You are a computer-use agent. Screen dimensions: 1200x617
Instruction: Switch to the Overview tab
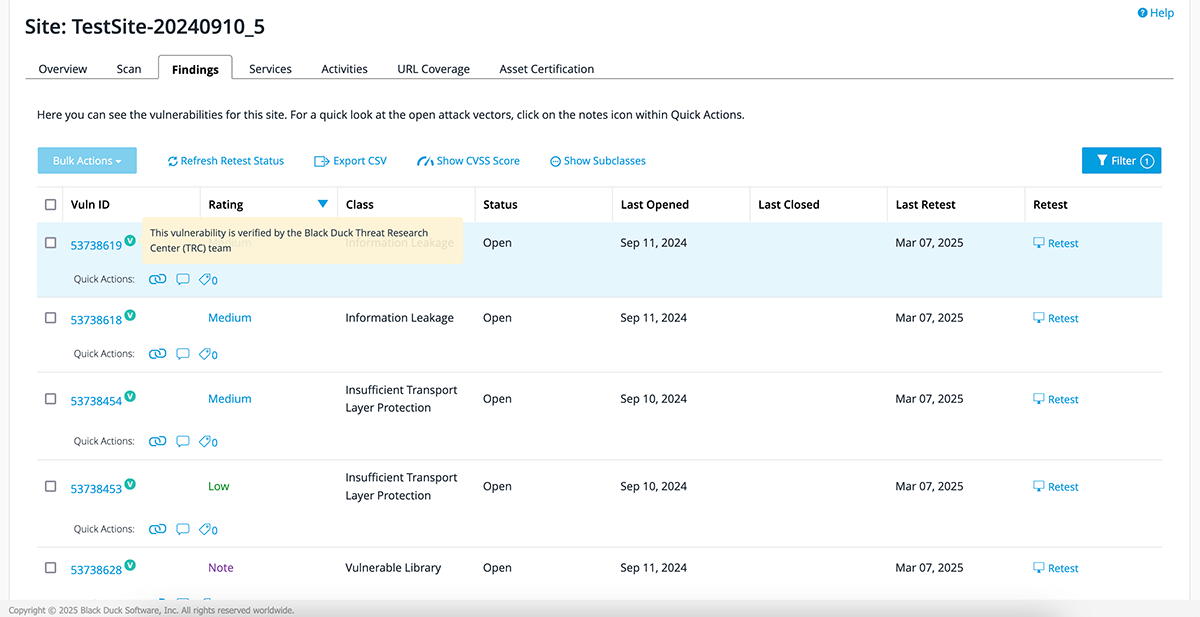click(62, 68)
